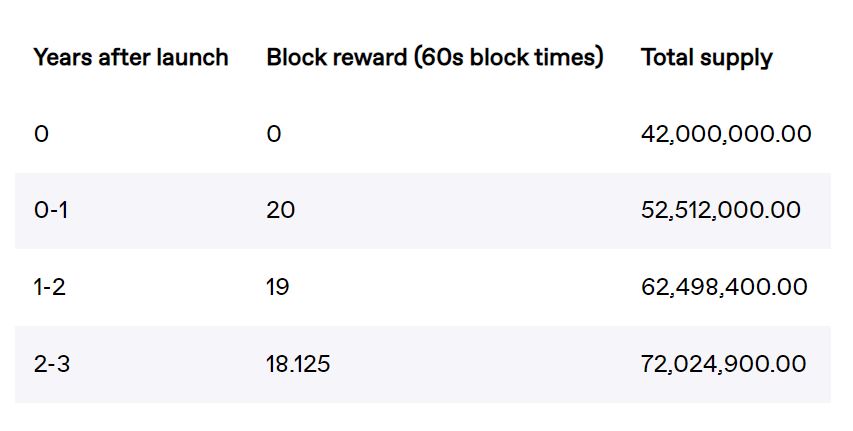Click the block reward value 19
The height and width of the screenshot is (431, 853).
[277, 287]
